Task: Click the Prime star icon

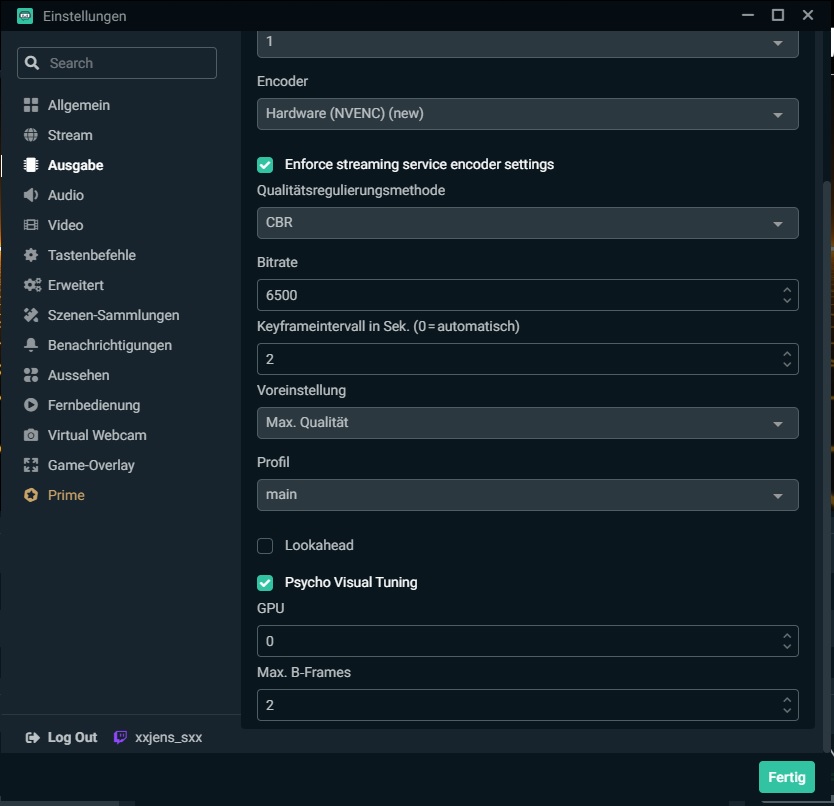Action: [x=31, y=495]
